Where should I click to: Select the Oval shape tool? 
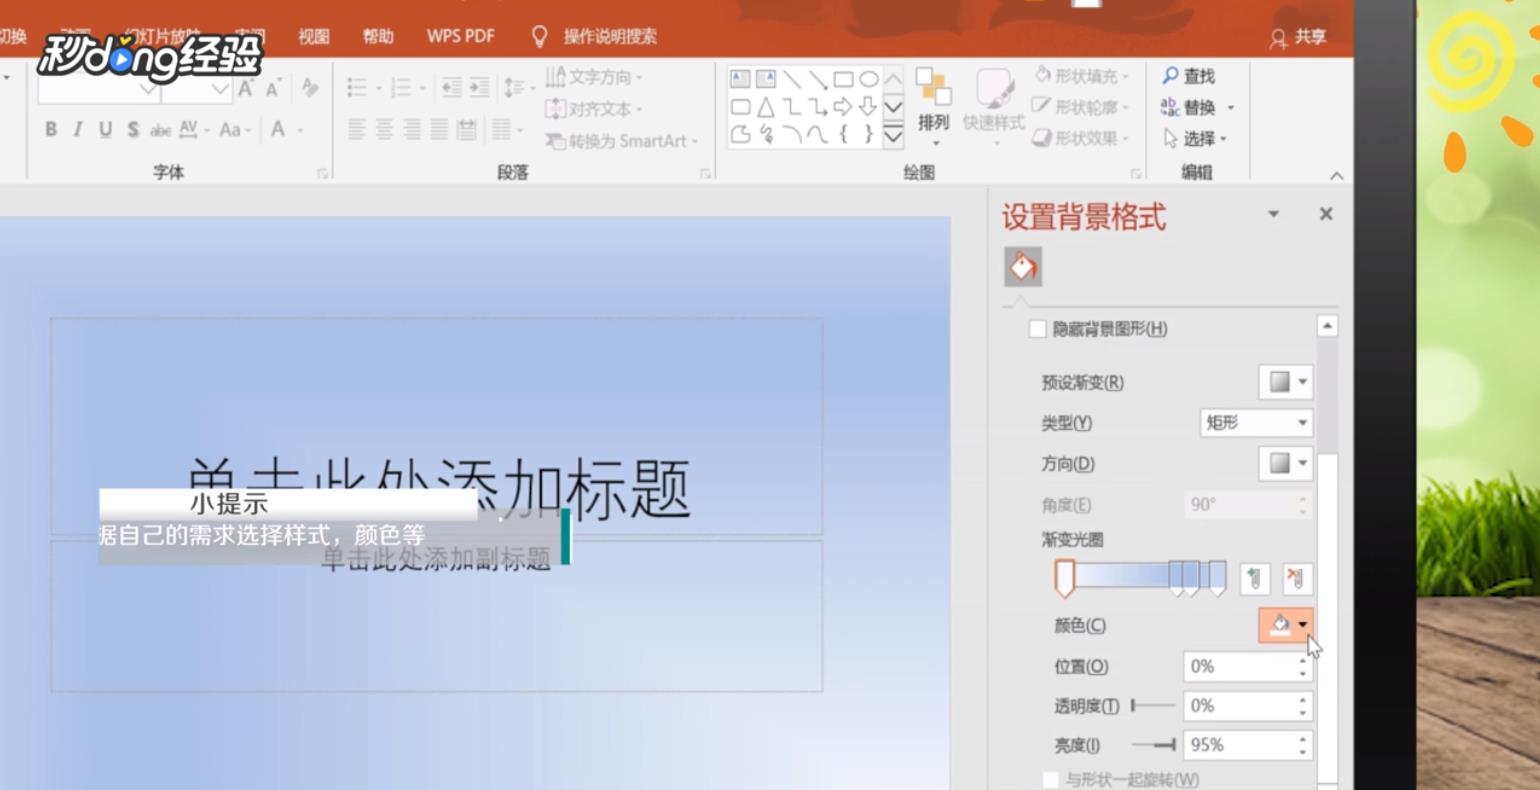pyautogui.click(x=871, y=79)
